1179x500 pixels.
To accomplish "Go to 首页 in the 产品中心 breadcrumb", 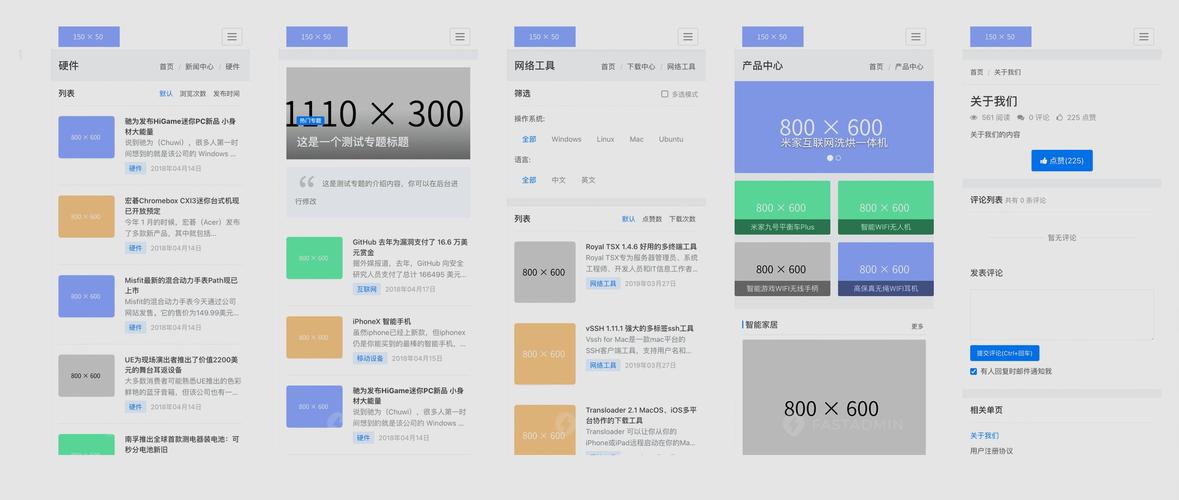I will (x=876, y=67).
